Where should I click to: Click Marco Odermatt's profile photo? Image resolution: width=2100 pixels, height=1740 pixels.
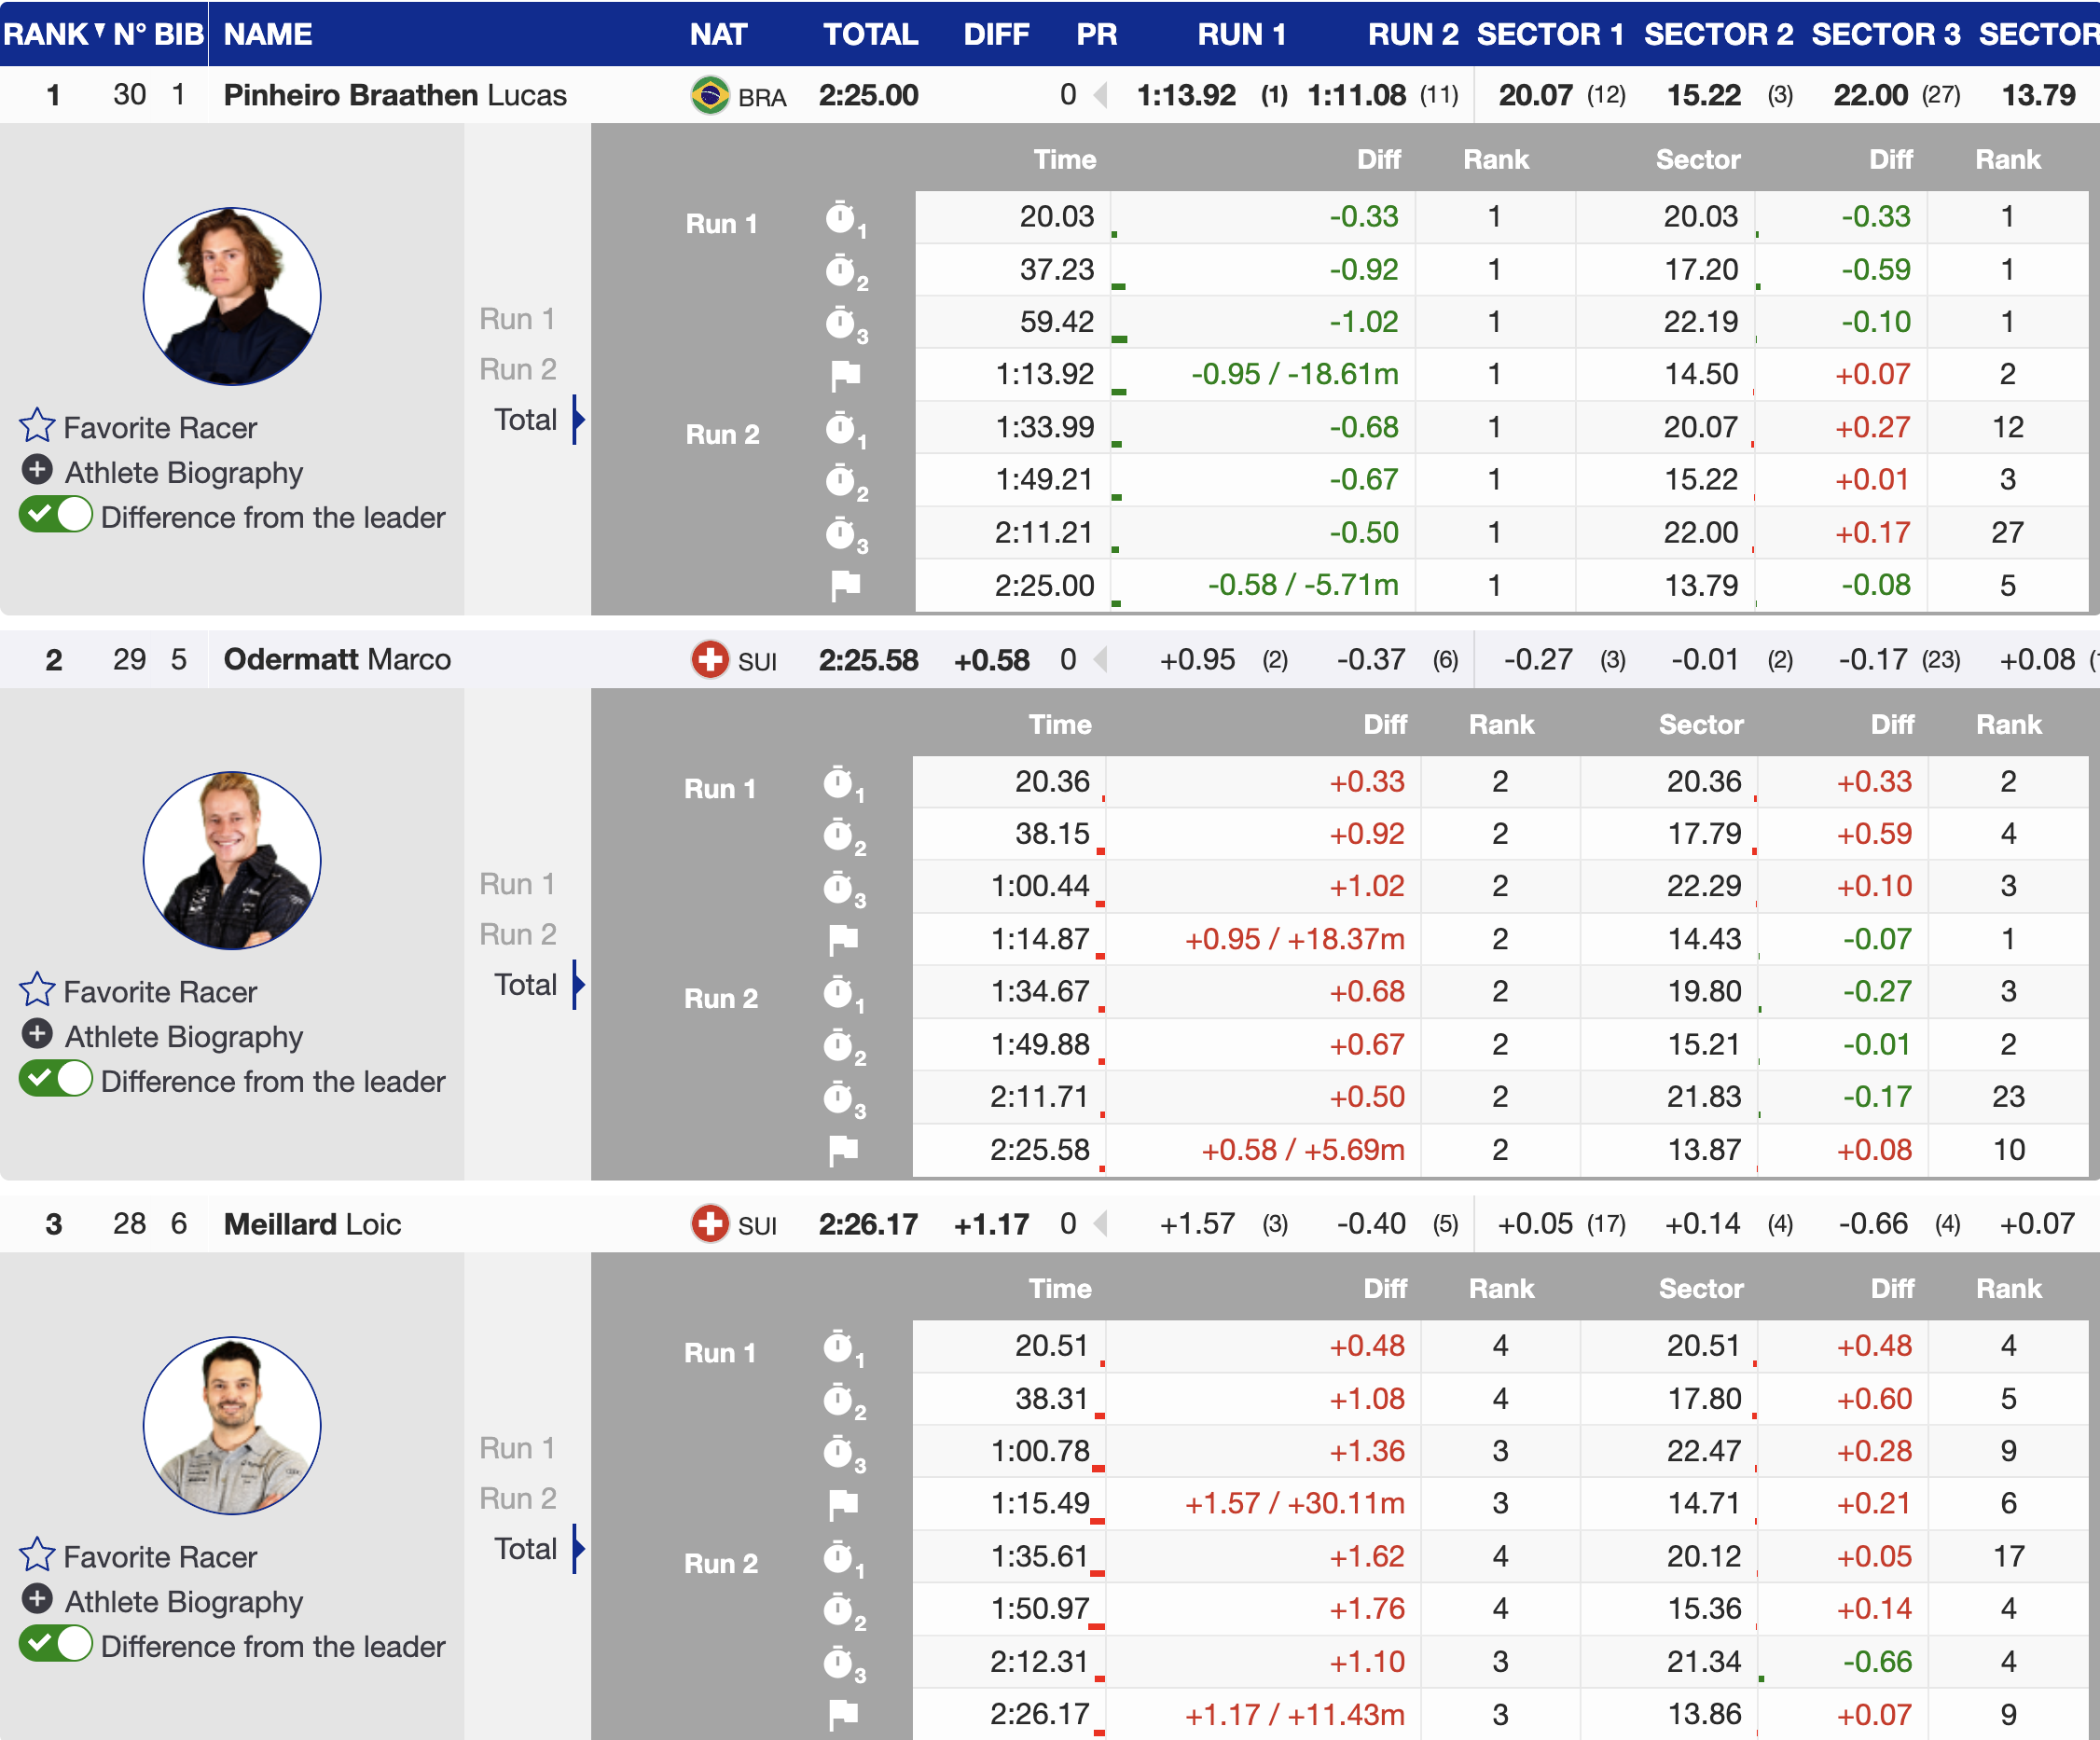(231, 860)
